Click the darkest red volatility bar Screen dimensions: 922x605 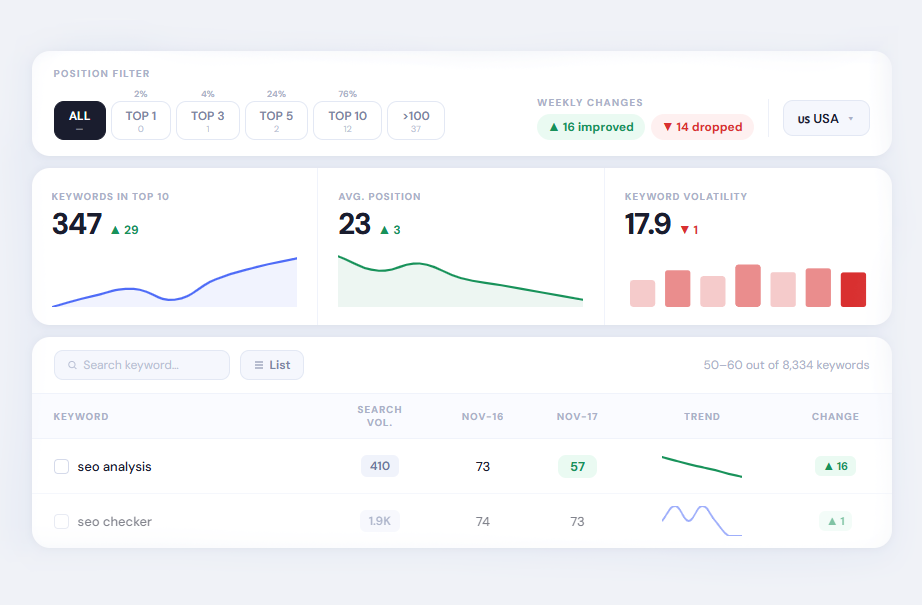[x=853, y=289]
